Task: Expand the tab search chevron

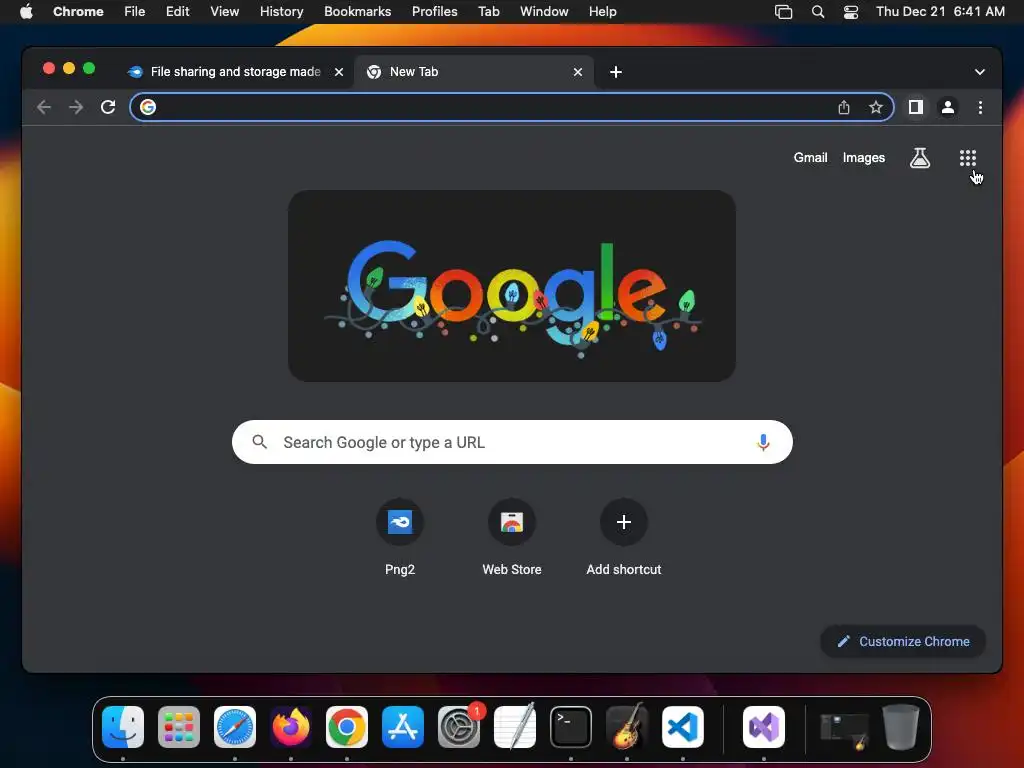Action: (x=980, y=72)
